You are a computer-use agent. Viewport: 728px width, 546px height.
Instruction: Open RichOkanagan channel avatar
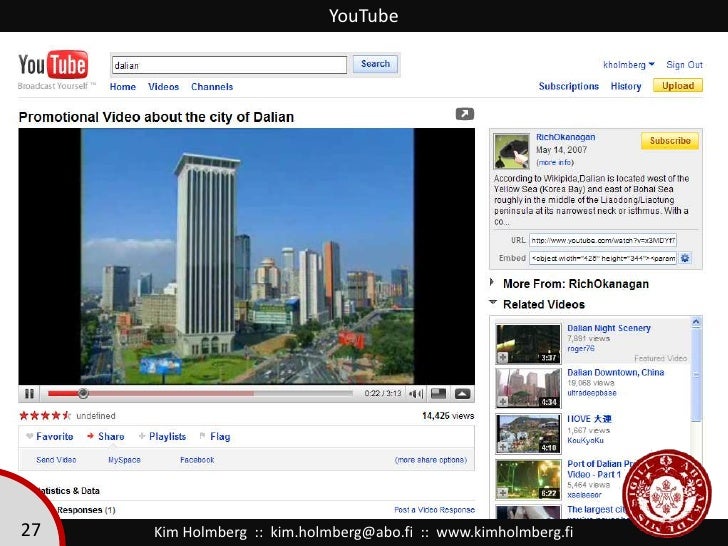click(511, 151)
